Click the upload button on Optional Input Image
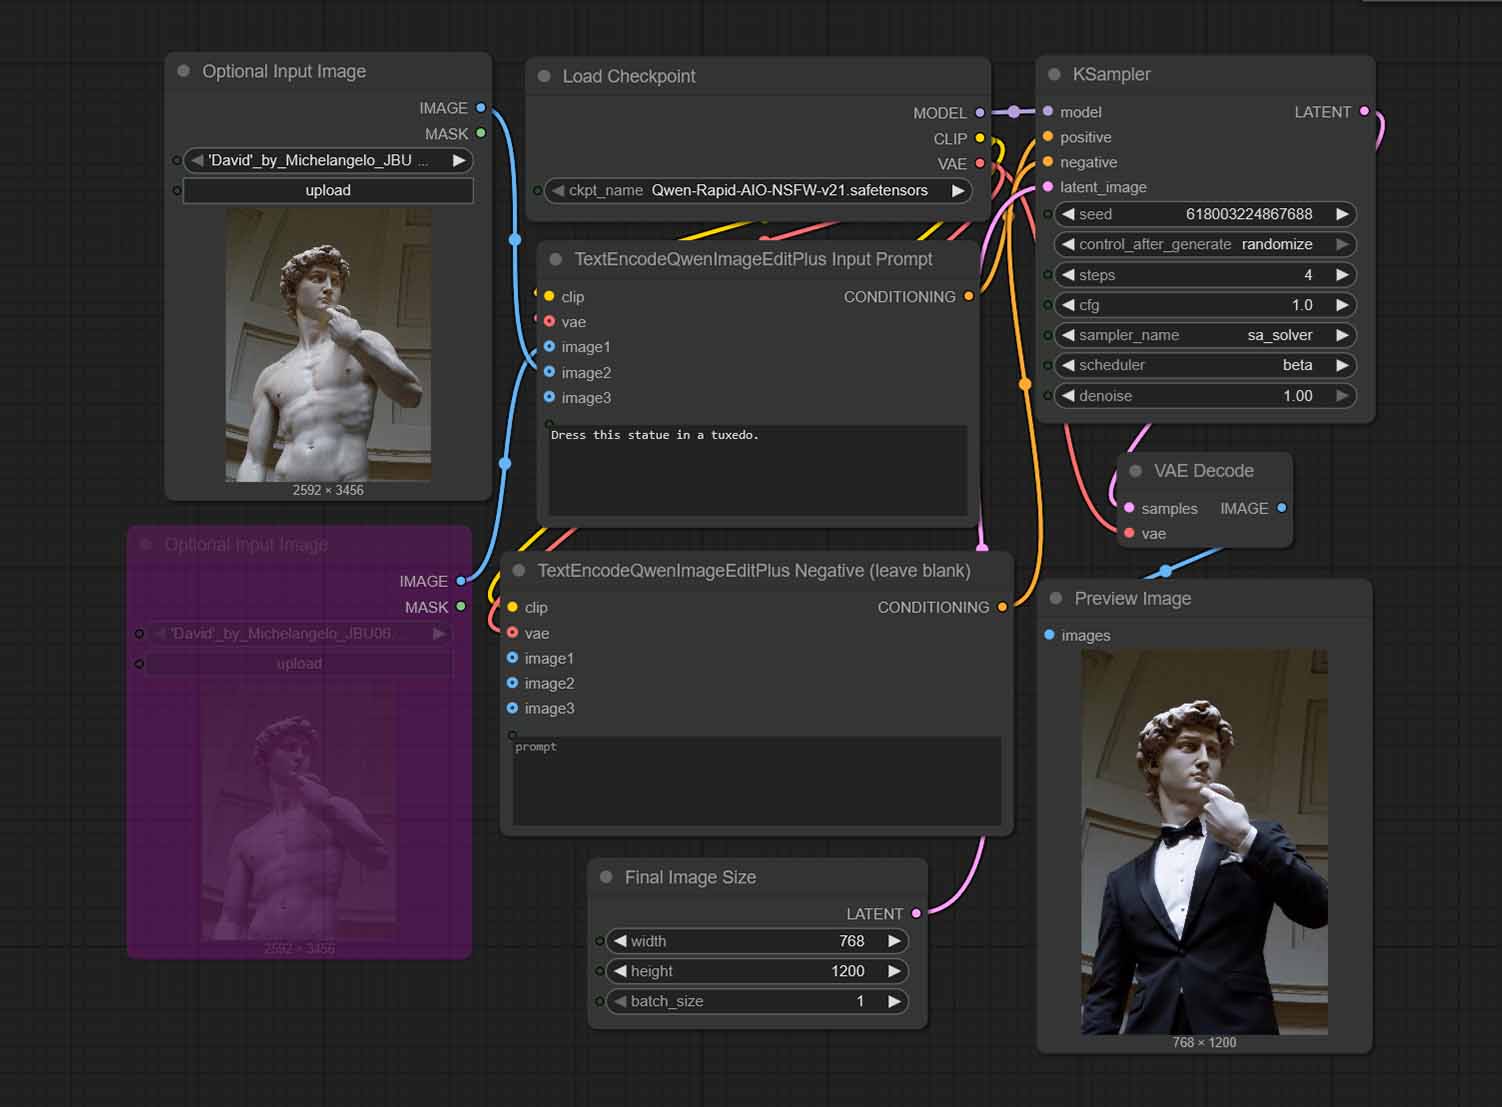The width and height of the screenshot is (1502, 1107). coord(328,190)
